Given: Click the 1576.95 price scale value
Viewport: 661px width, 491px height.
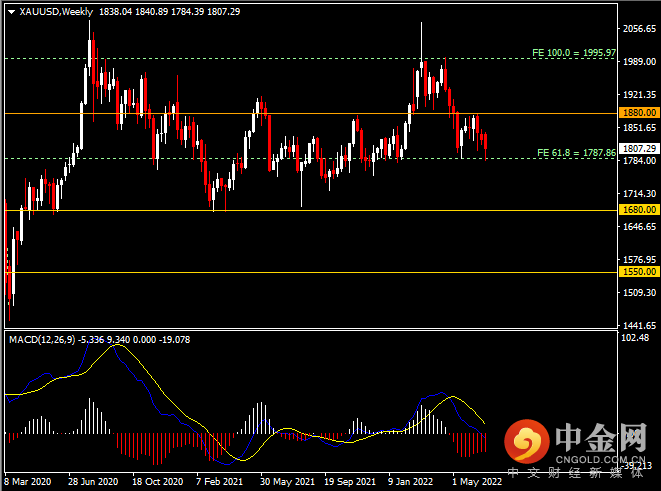Looking at the screenshot, I should pos(640,259).
